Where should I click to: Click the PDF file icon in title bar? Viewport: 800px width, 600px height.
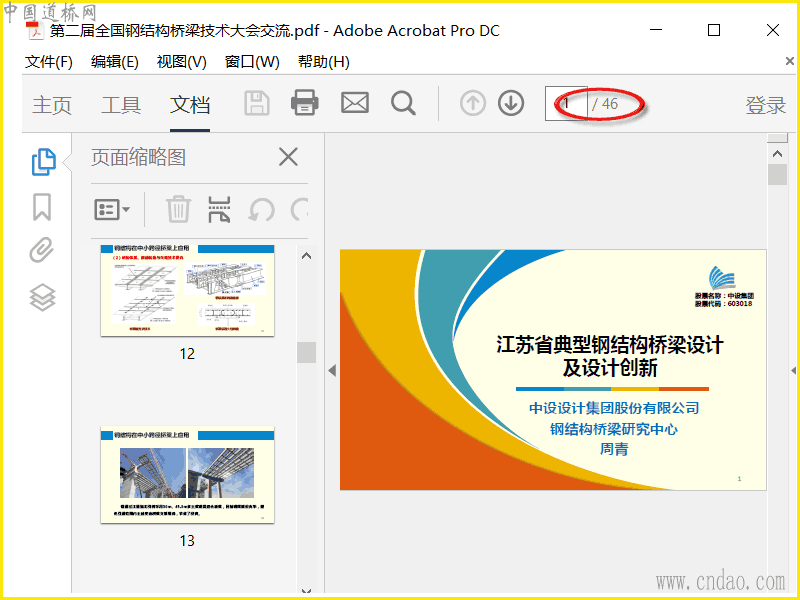pyautogui.click(x=35, y=30)
